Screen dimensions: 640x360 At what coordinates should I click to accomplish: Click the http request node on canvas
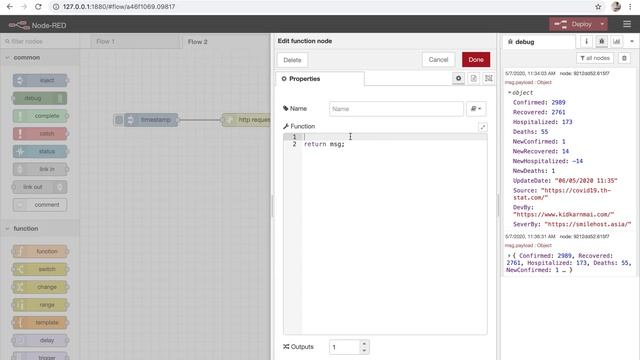(247, 120)
